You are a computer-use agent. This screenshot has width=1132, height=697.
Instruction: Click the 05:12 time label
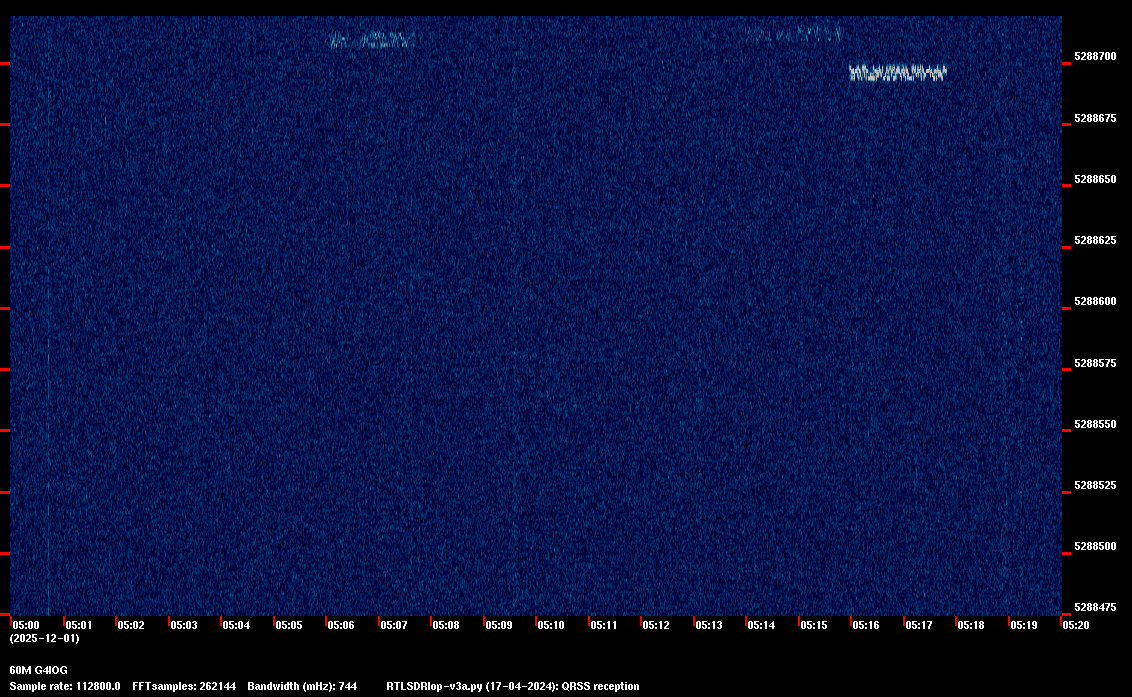coord(656,625)
